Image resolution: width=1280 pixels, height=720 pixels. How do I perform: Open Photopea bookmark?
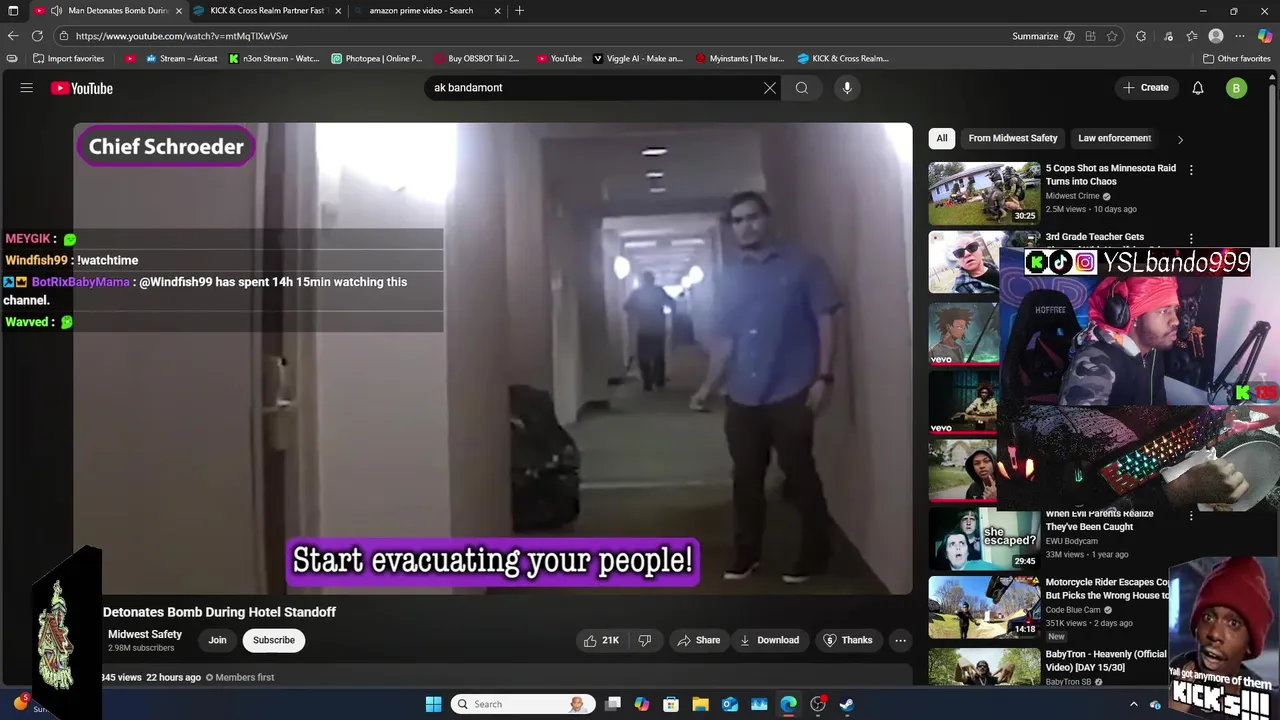pyautogui.click(x=377, y=59)
